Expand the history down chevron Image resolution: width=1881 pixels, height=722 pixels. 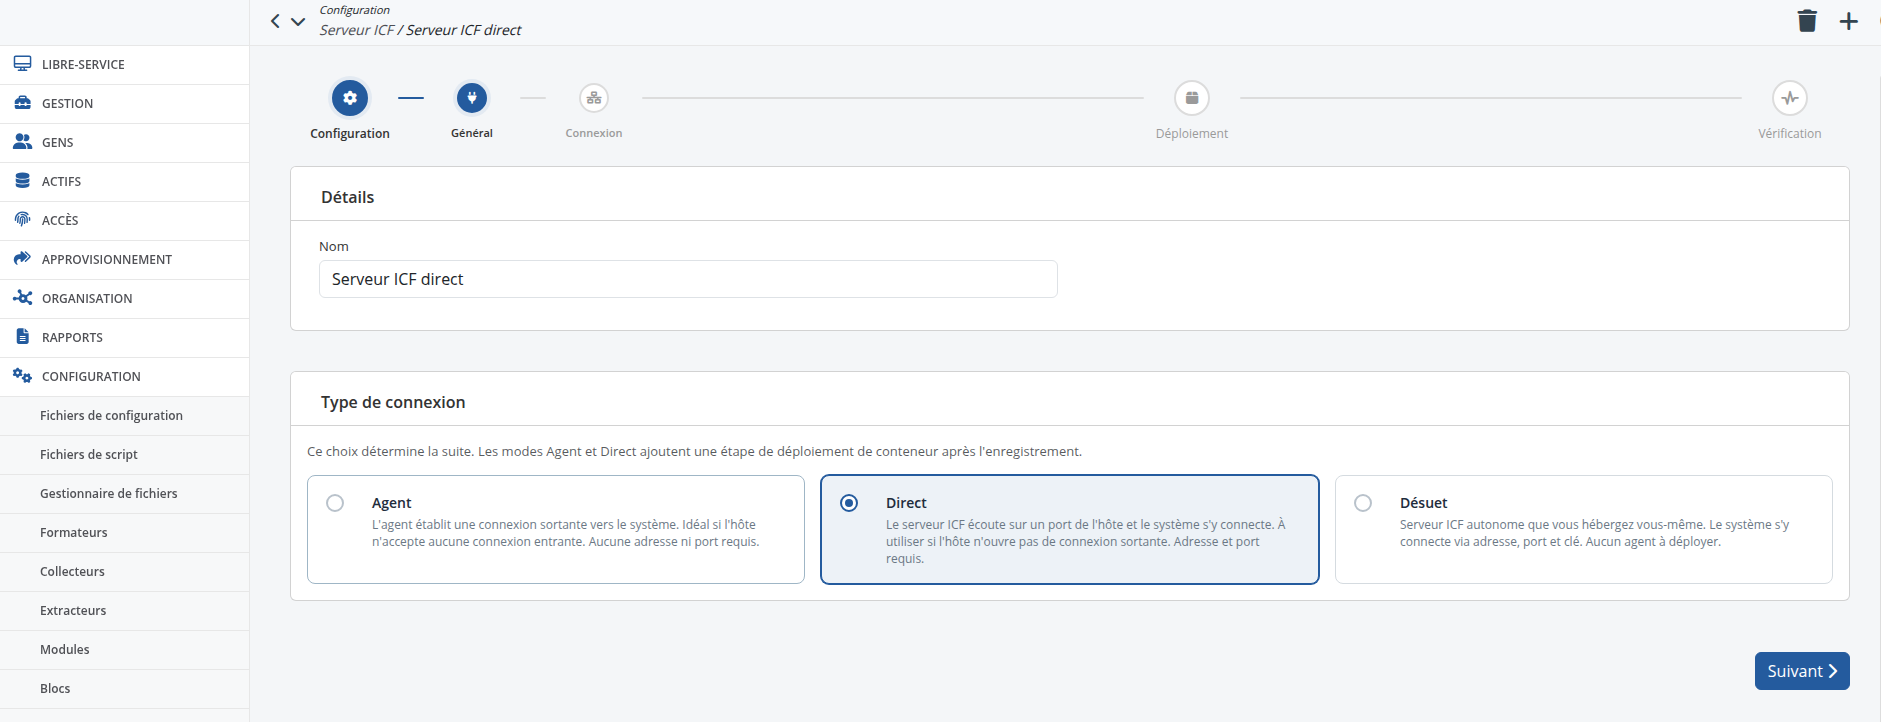[x=298, y=21]
